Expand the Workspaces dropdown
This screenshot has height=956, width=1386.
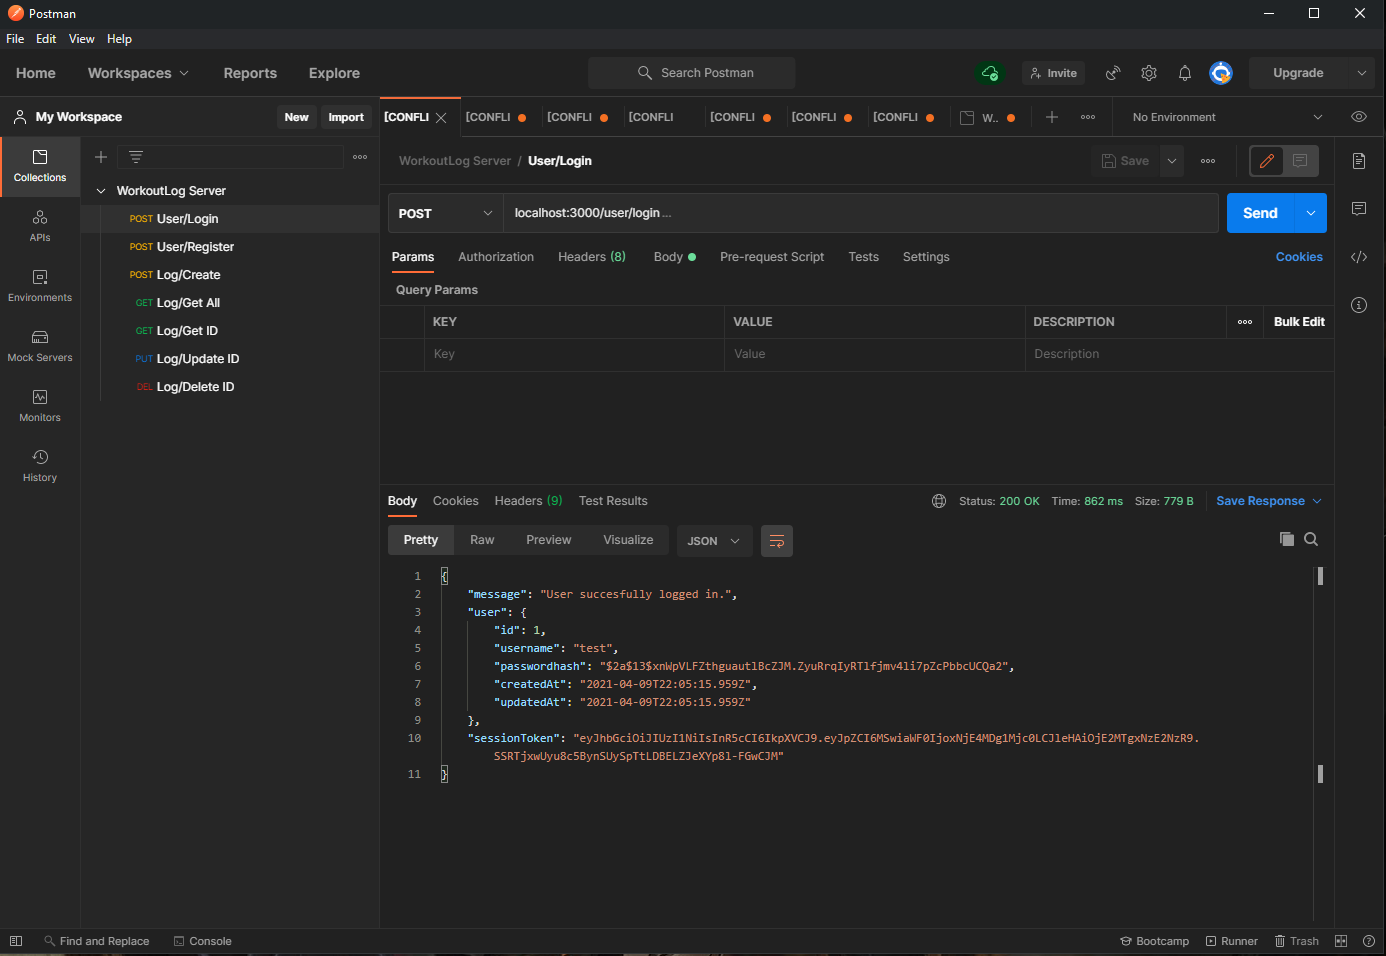pyautogui.click(x=138, y=73)
